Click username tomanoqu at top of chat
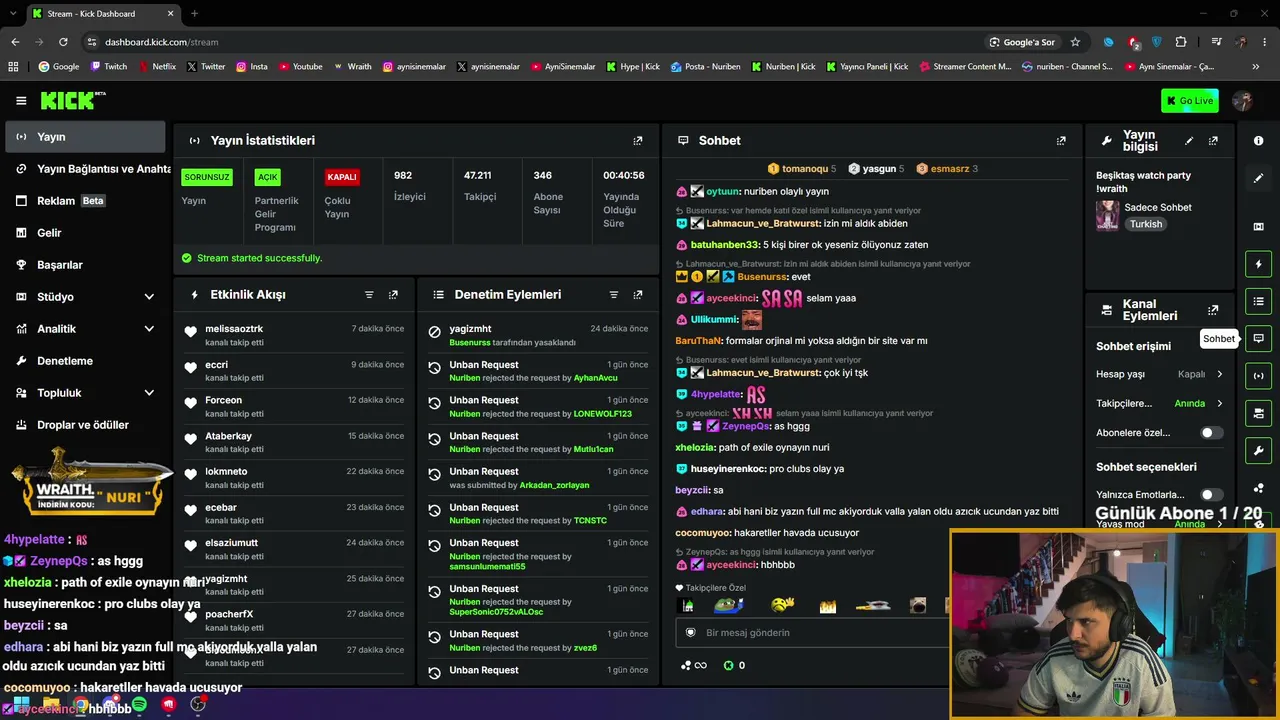1280x720 pixels. (x=805, y=169)
